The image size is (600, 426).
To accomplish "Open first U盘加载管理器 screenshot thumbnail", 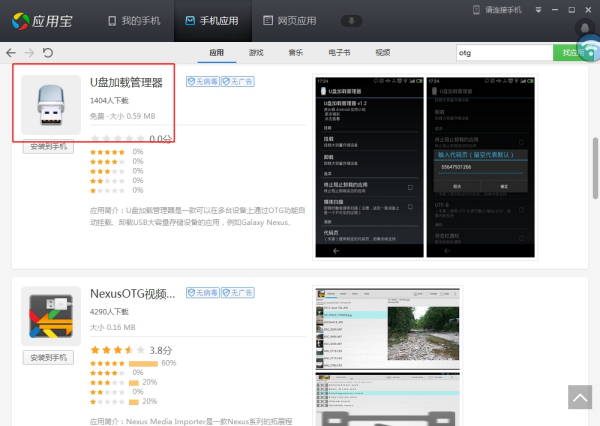I will [x=369, y=167].
